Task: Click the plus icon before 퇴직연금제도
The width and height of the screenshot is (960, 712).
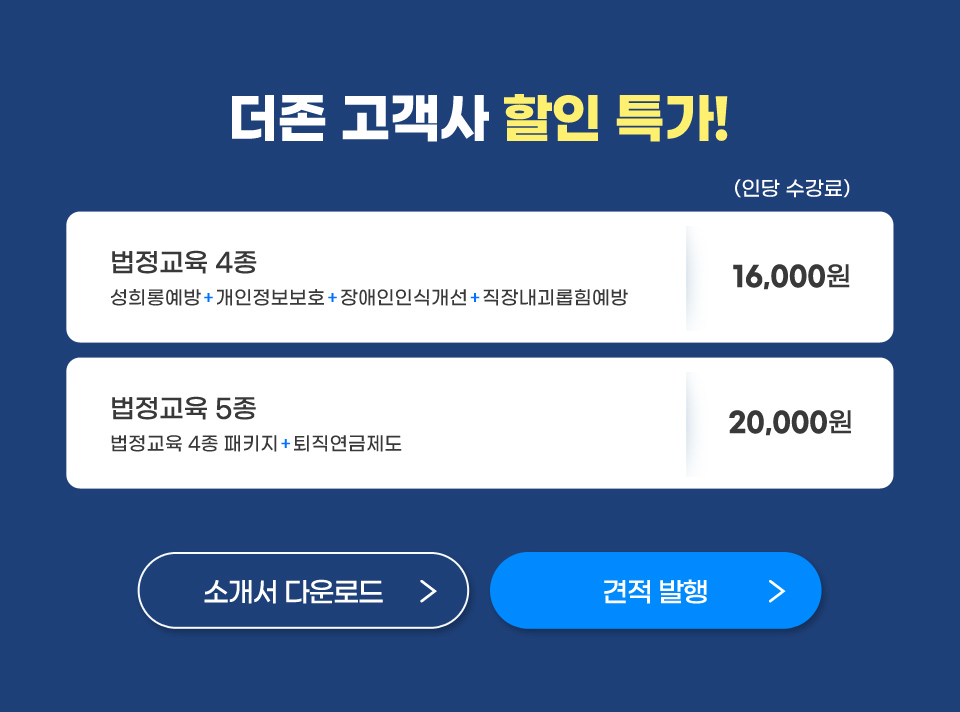Action: click(x=285, y=444)
